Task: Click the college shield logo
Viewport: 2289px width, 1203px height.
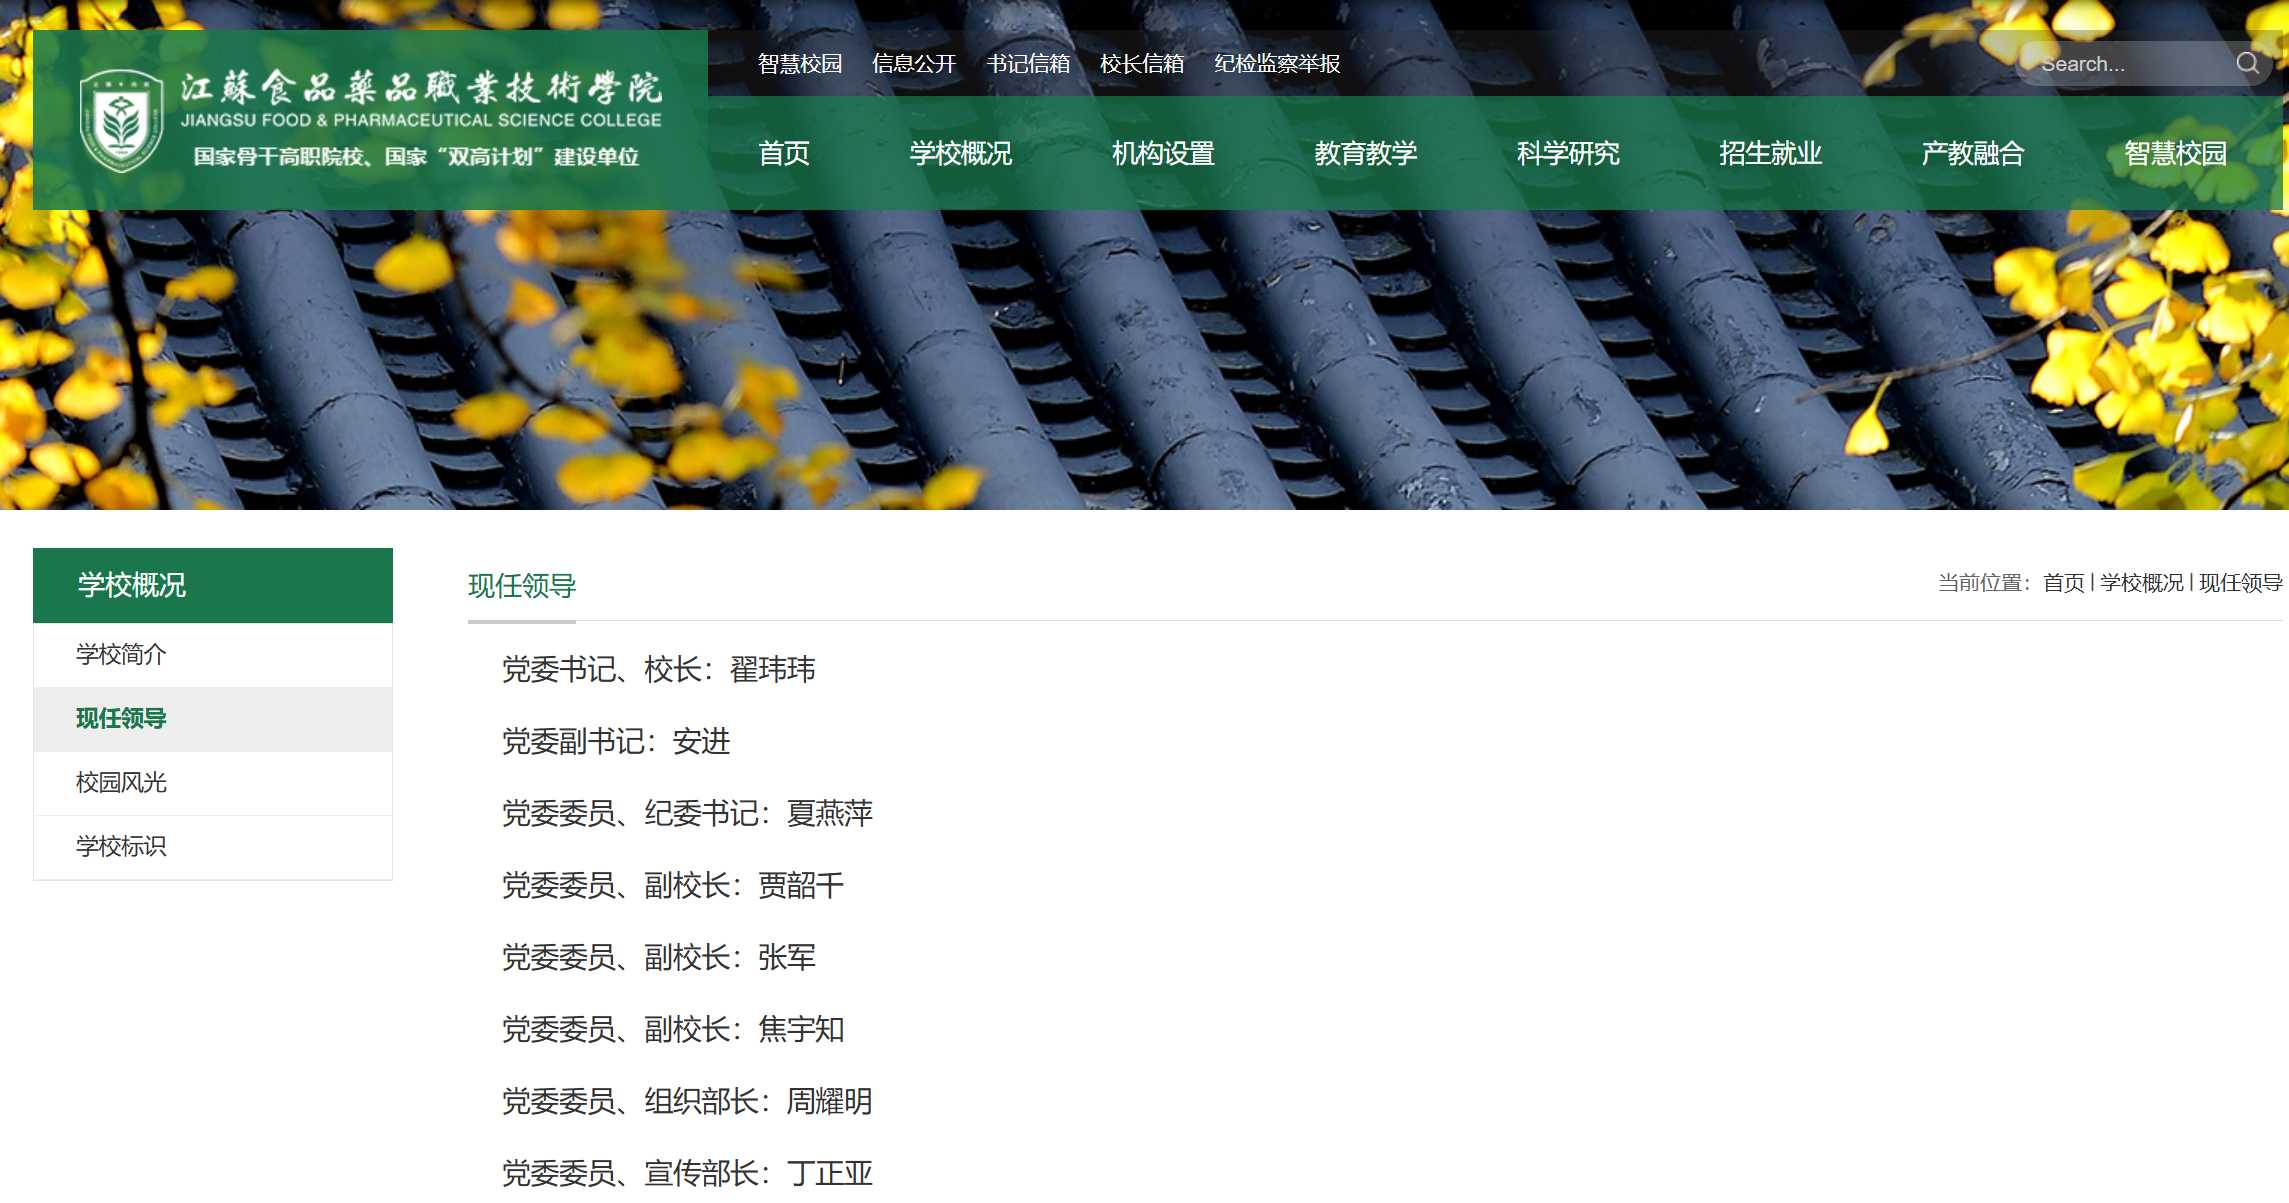Action: coord(121,121)
